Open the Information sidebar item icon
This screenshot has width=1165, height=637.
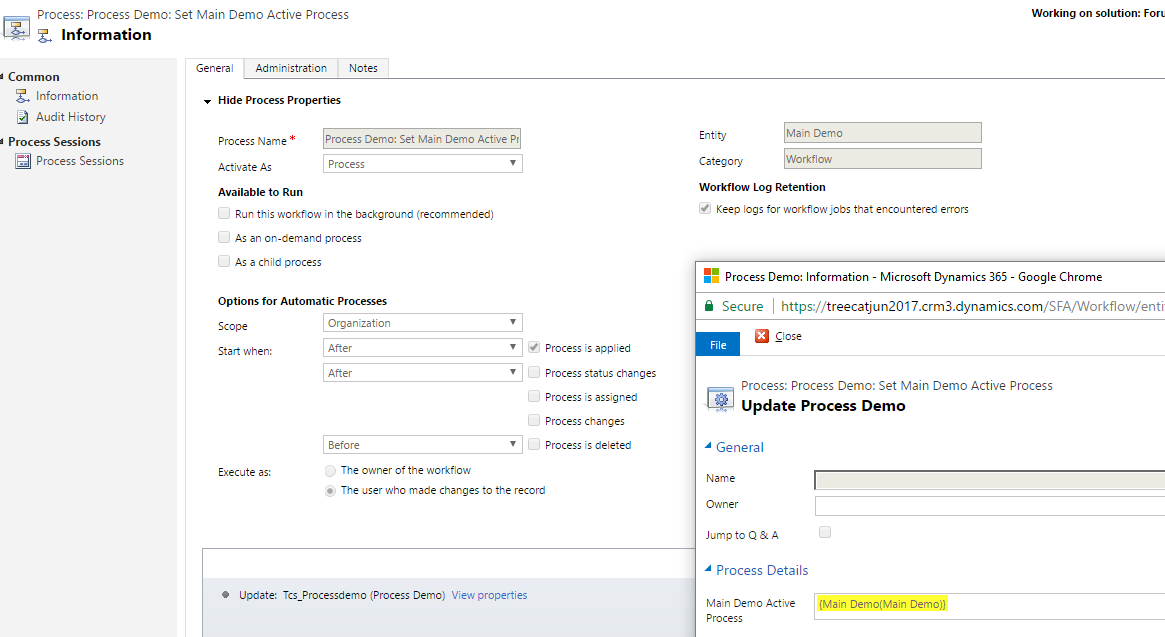[x=23, y=96]
